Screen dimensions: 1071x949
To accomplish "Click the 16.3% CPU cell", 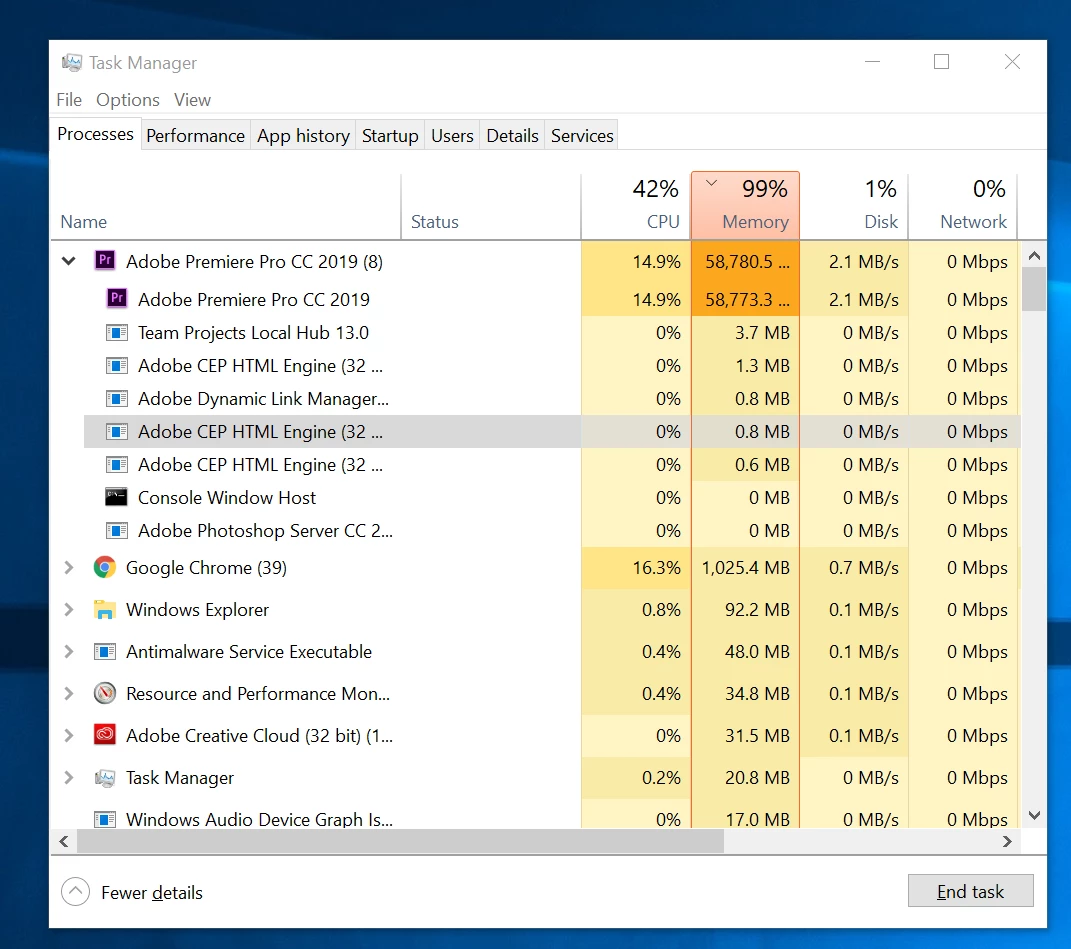I will click(636, 567).
